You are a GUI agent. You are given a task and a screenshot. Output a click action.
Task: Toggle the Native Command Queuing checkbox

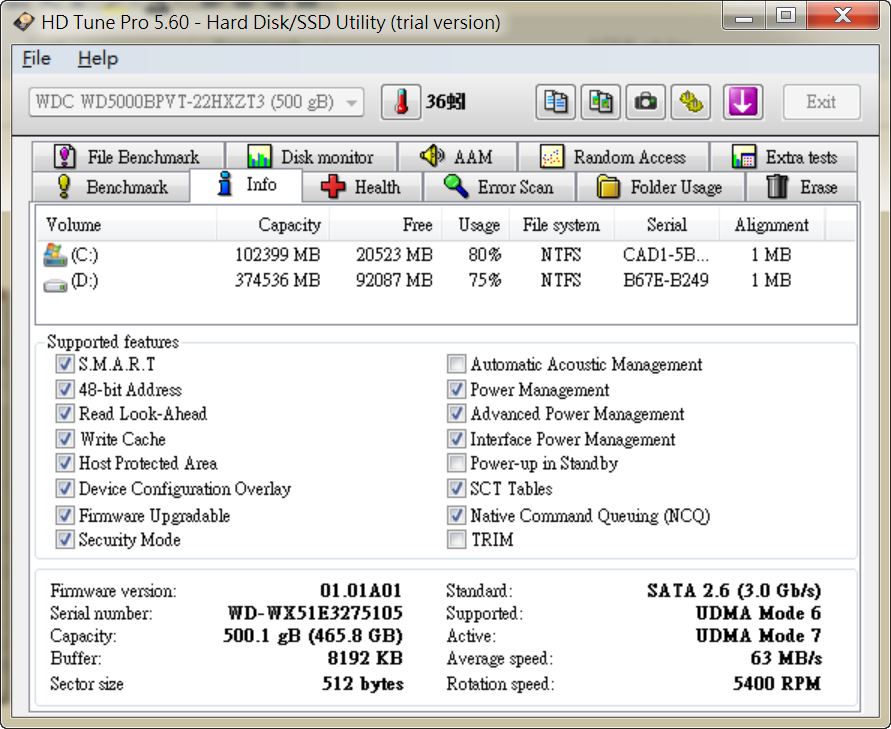[456, 515]
